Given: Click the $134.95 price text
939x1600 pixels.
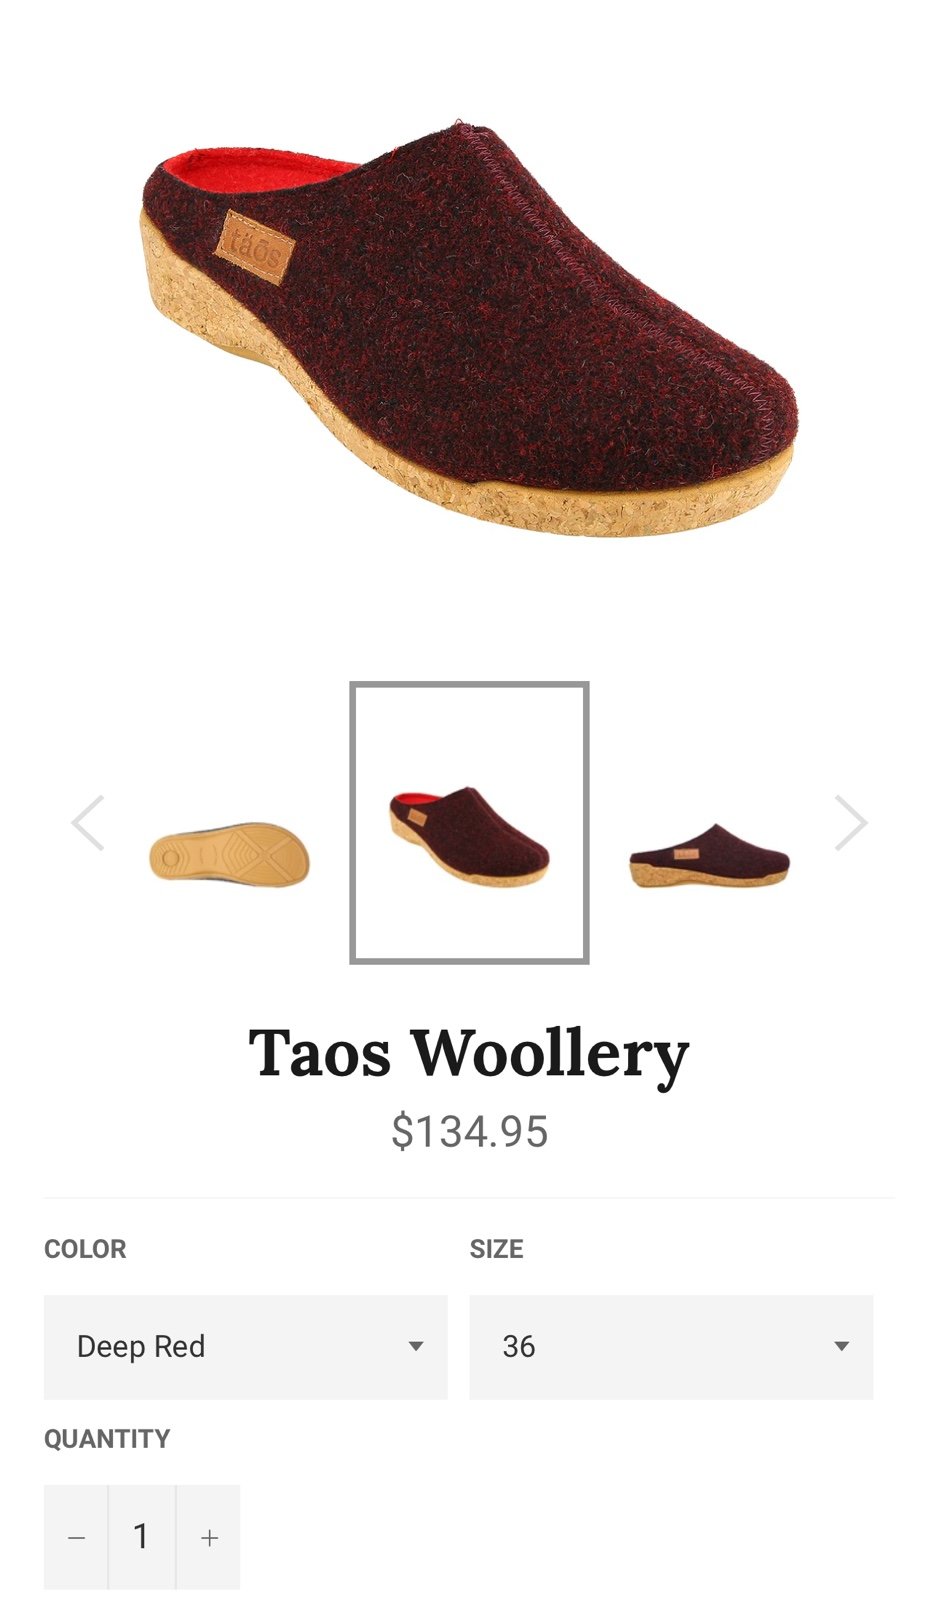Looking at the screenshot, I should coord(469,1132).
